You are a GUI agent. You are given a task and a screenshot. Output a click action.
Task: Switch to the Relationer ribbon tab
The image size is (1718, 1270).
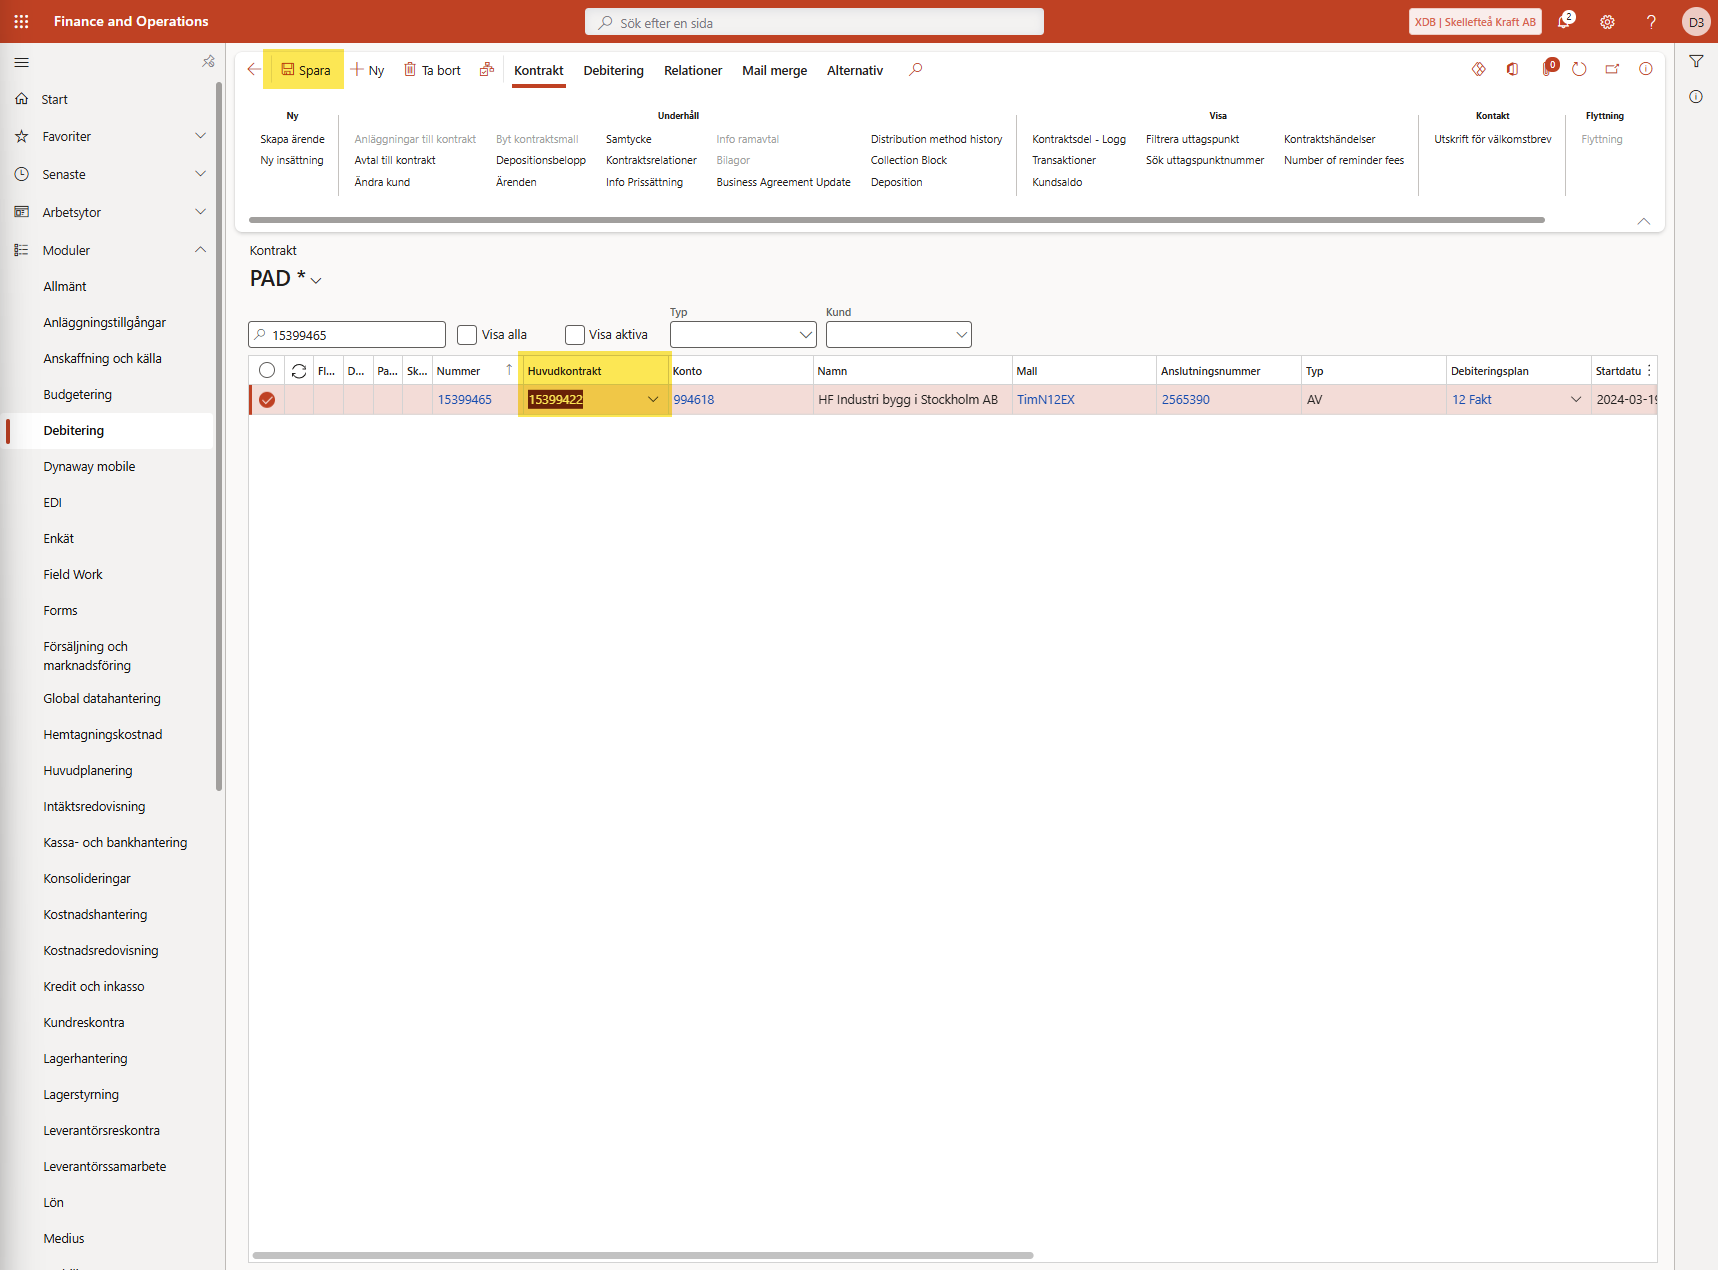tap(692, 70)
